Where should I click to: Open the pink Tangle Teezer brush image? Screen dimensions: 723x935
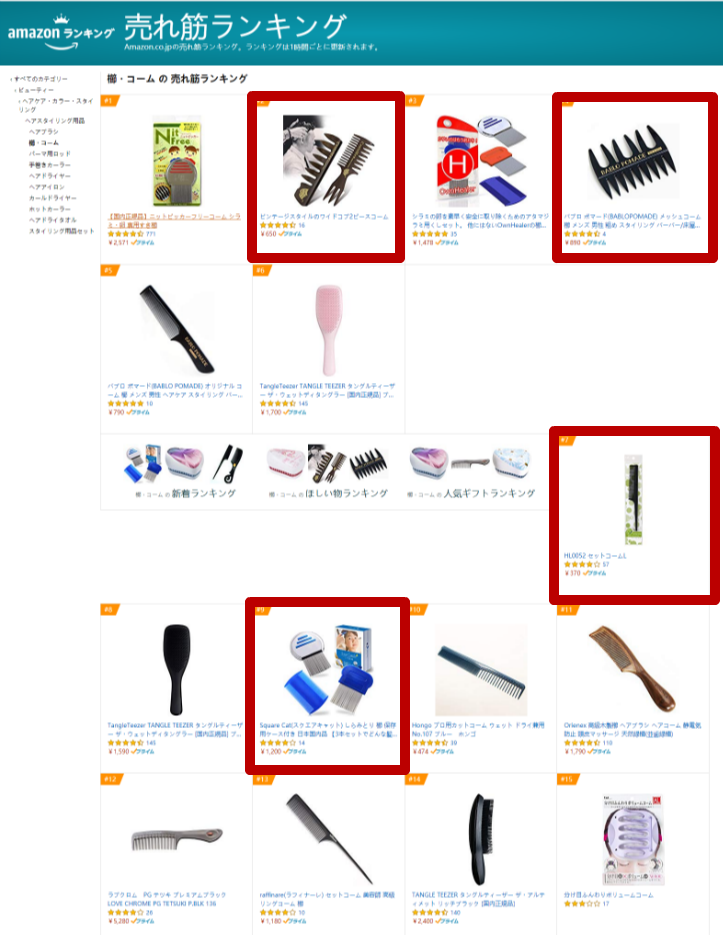[x=329, y=330]
